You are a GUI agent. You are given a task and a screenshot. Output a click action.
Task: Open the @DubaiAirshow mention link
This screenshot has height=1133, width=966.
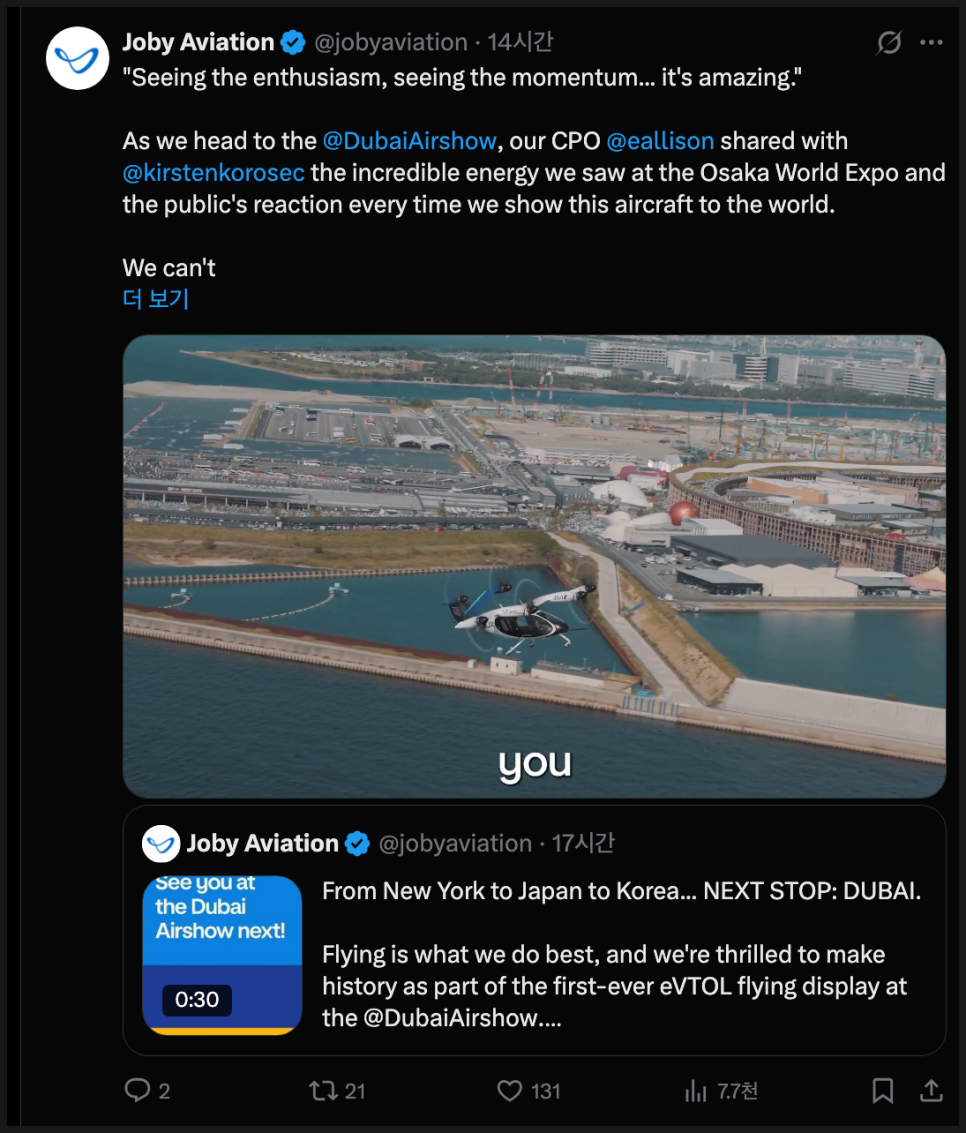(410, 140)
